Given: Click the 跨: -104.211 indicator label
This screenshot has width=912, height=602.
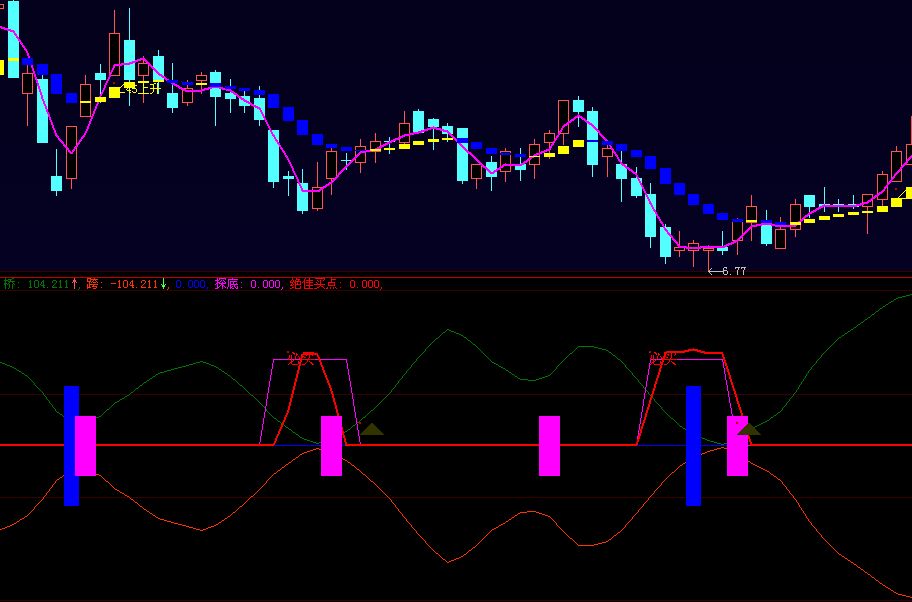Looking at the screenshot, I should 122,284.
